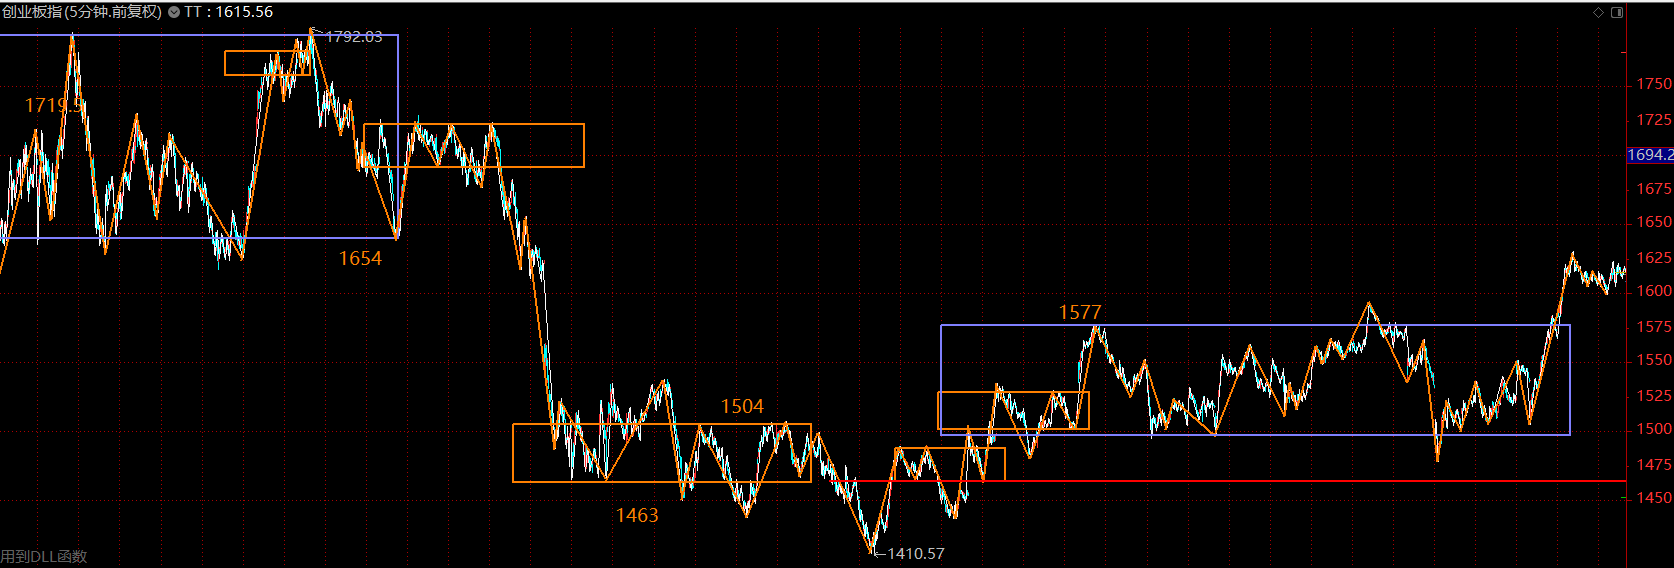Click the 创业板指(5分钟.前复权) chart title
Screen dimensions: 1674x568
pyautogui.click(x=82, y=12)
